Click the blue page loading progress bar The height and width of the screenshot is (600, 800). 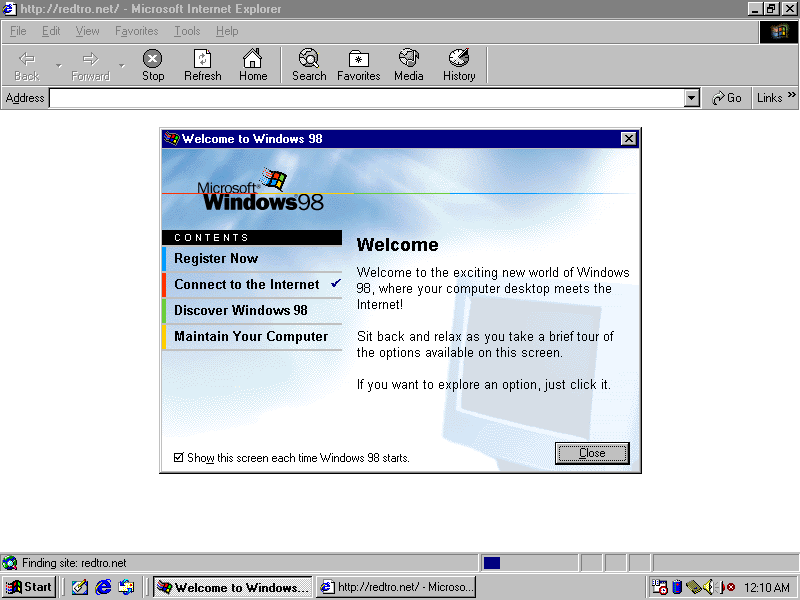click(x=491, y=563)
